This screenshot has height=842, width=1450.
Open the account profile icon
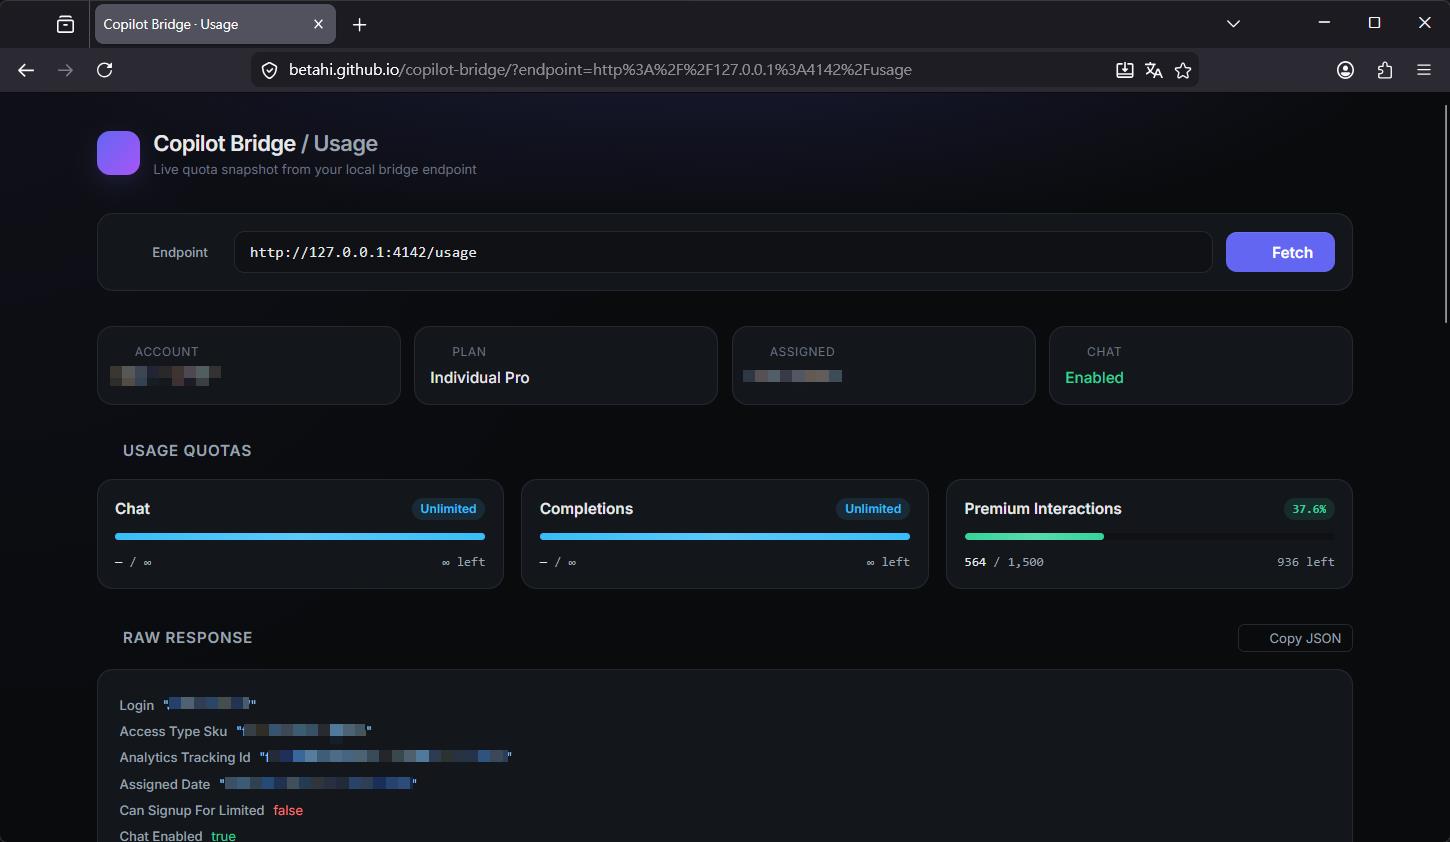(1345, 70)
